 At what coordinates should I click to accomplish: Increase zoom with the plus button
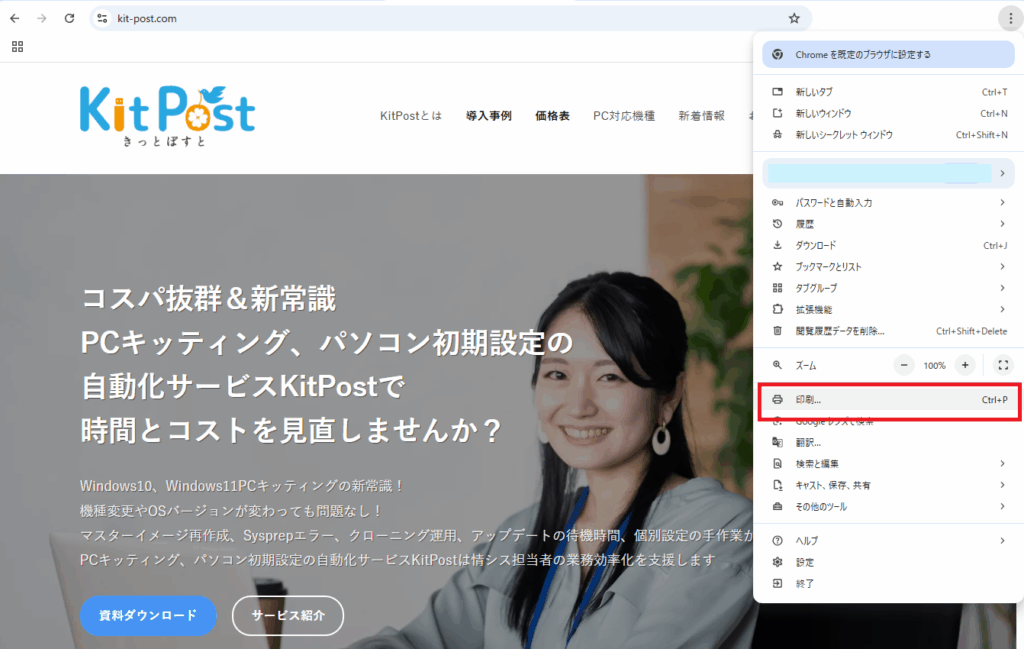coord(965,366)
